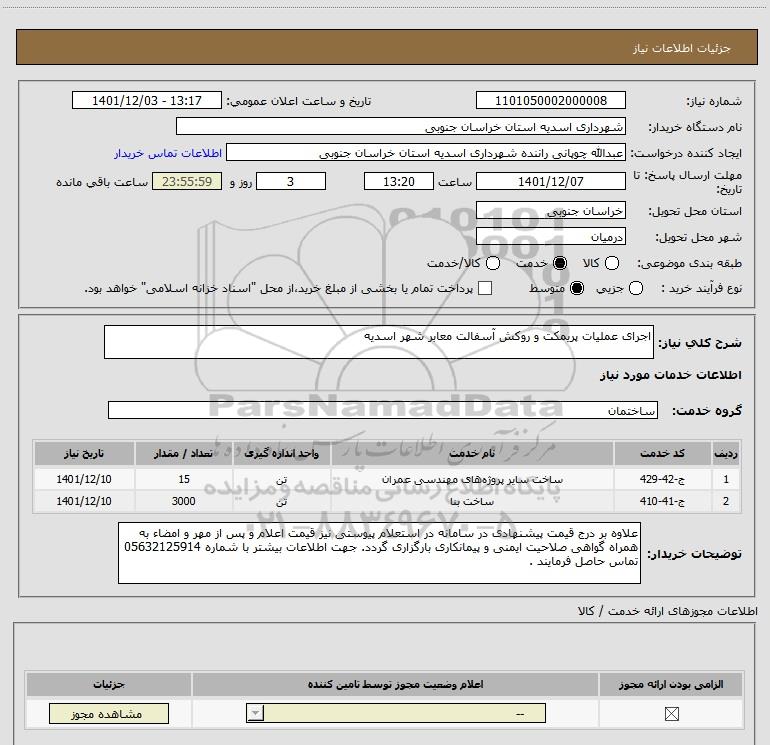The height and width of the screenshot is (745, 770).
Task: Select the کالا radio button
Action: pos(611,263)
